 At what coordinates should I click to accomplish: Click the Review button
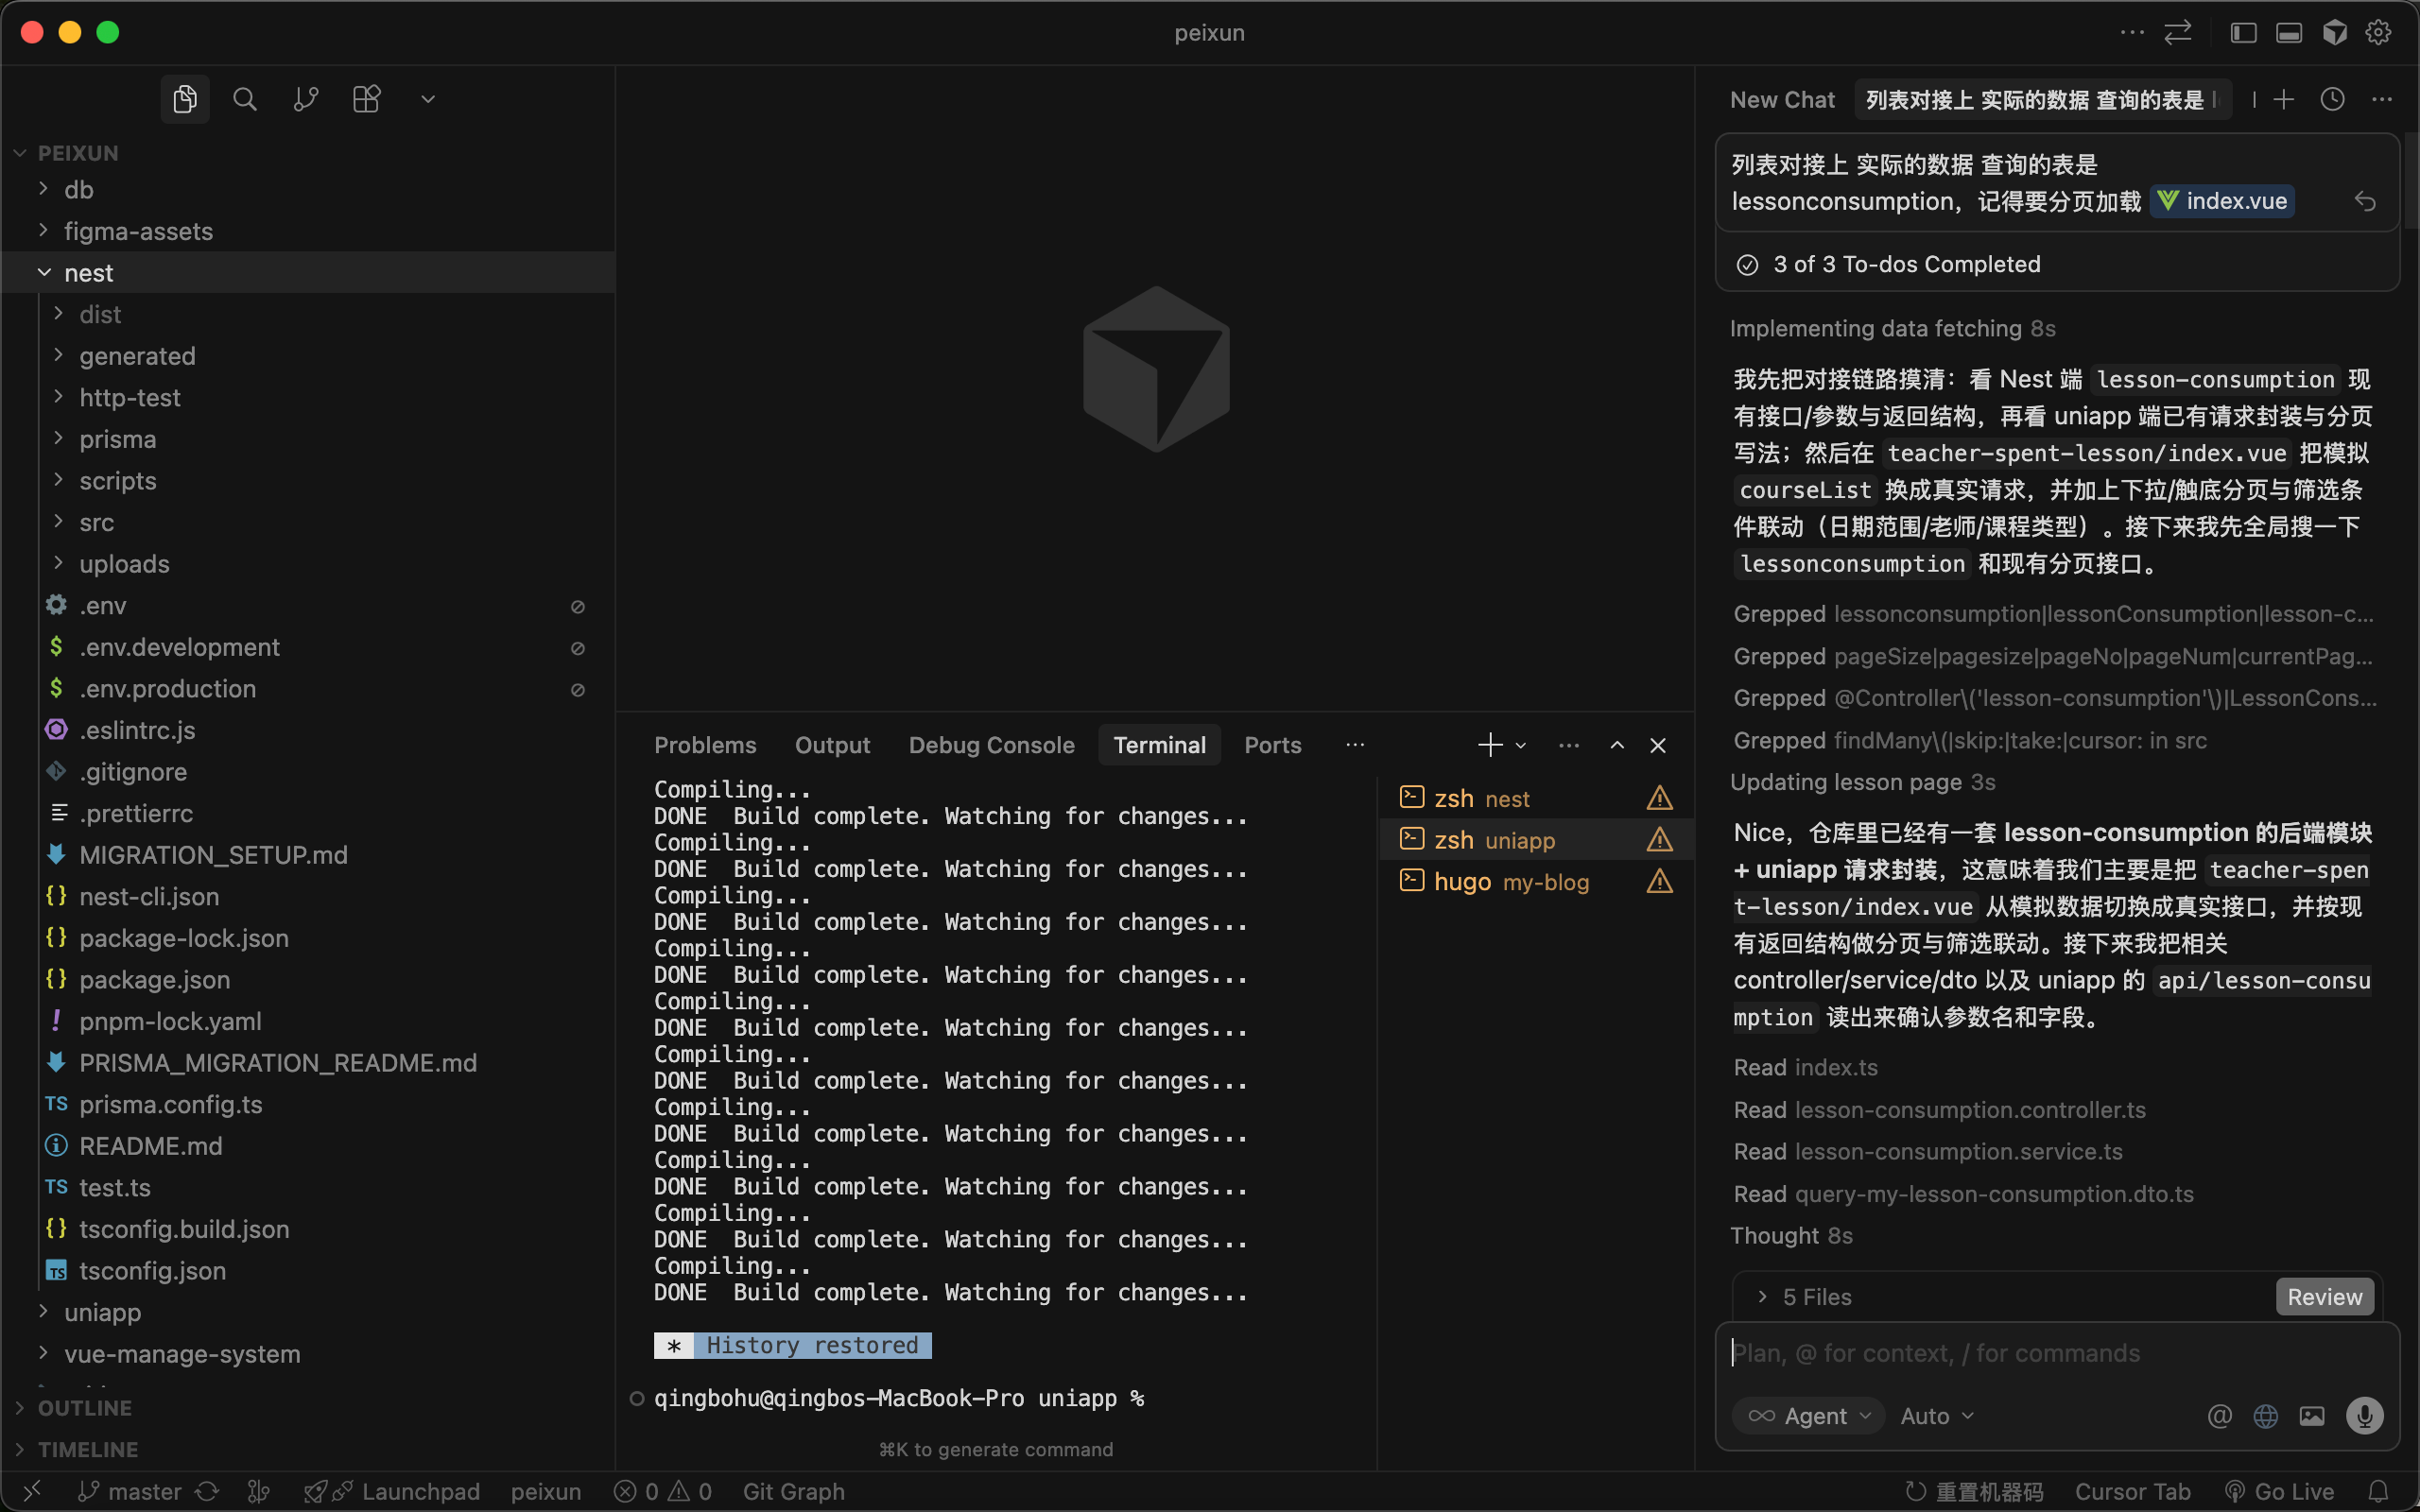click(2324, 1297)
